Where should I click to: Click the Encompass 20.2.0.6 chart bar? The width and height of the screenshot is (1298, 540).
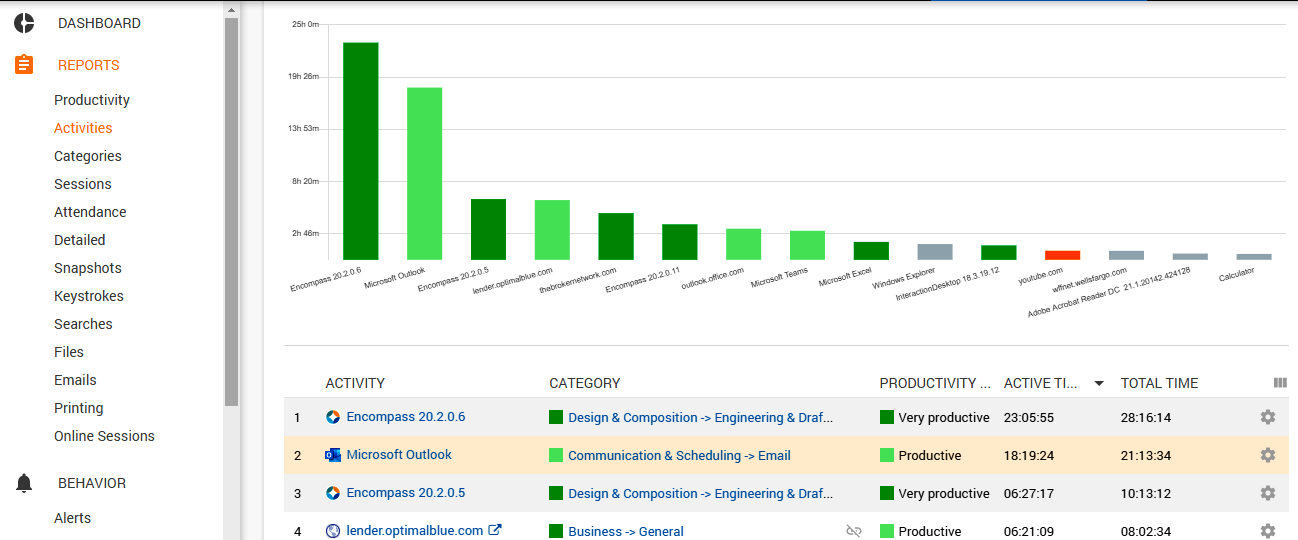coord(361,151)
